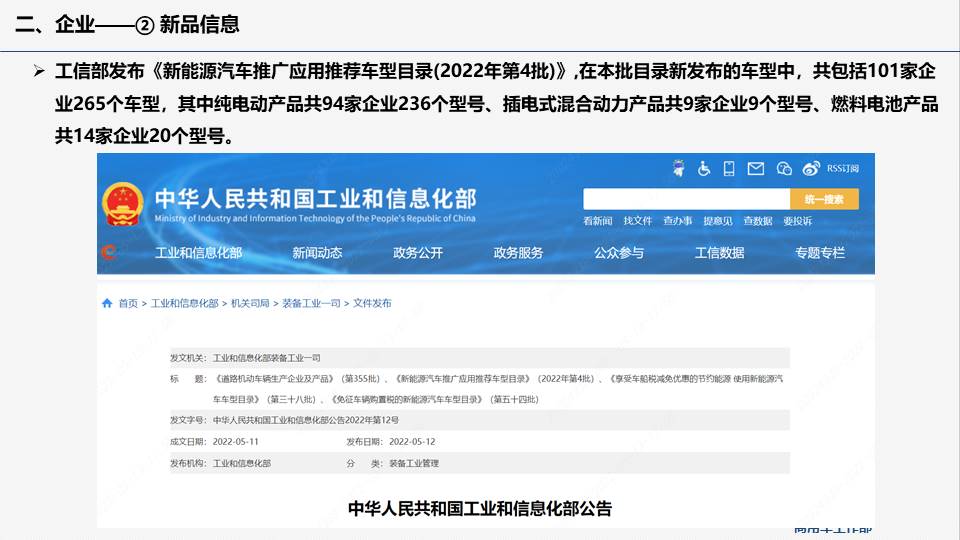Viewport: 960px width, 540px height.
Task: Click the document title first line starting with《道路机动车辆生产企业及产品》
Action: click(x=498, y=379)
